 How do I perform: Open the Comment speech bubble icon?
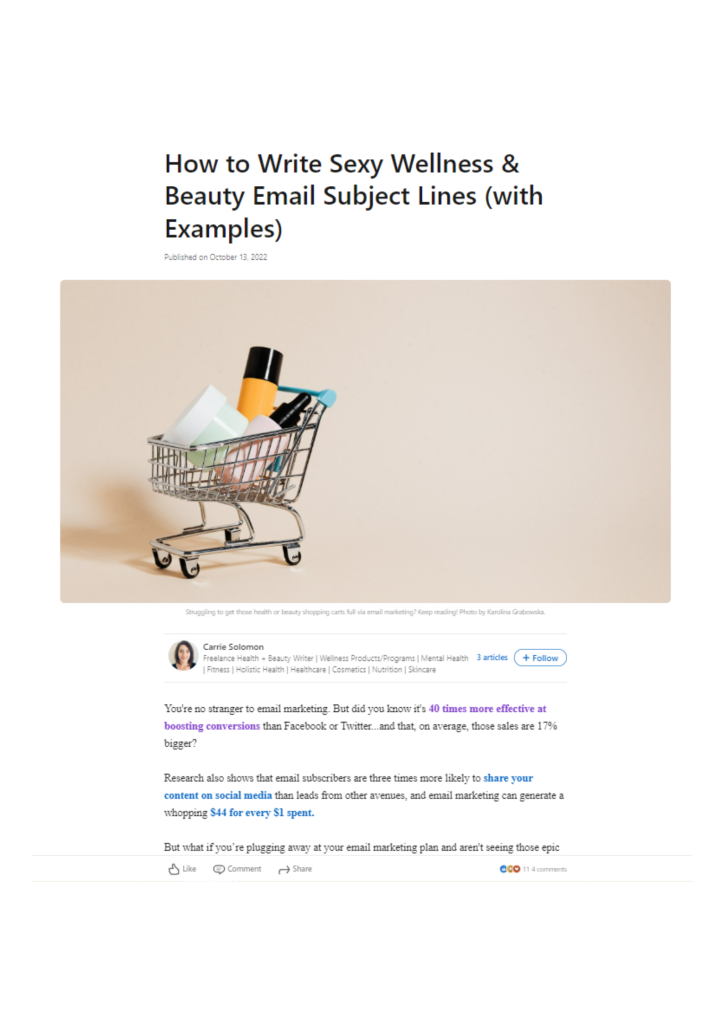[219, 869]
